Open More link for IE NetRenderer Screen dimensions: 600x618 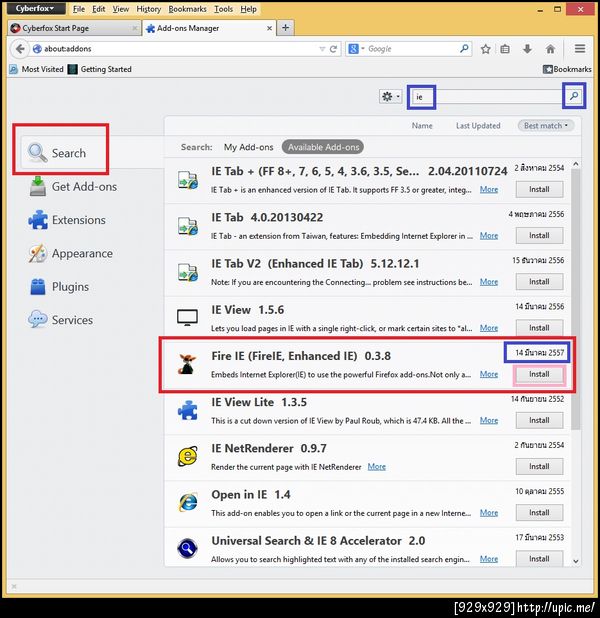click(376, 467)
